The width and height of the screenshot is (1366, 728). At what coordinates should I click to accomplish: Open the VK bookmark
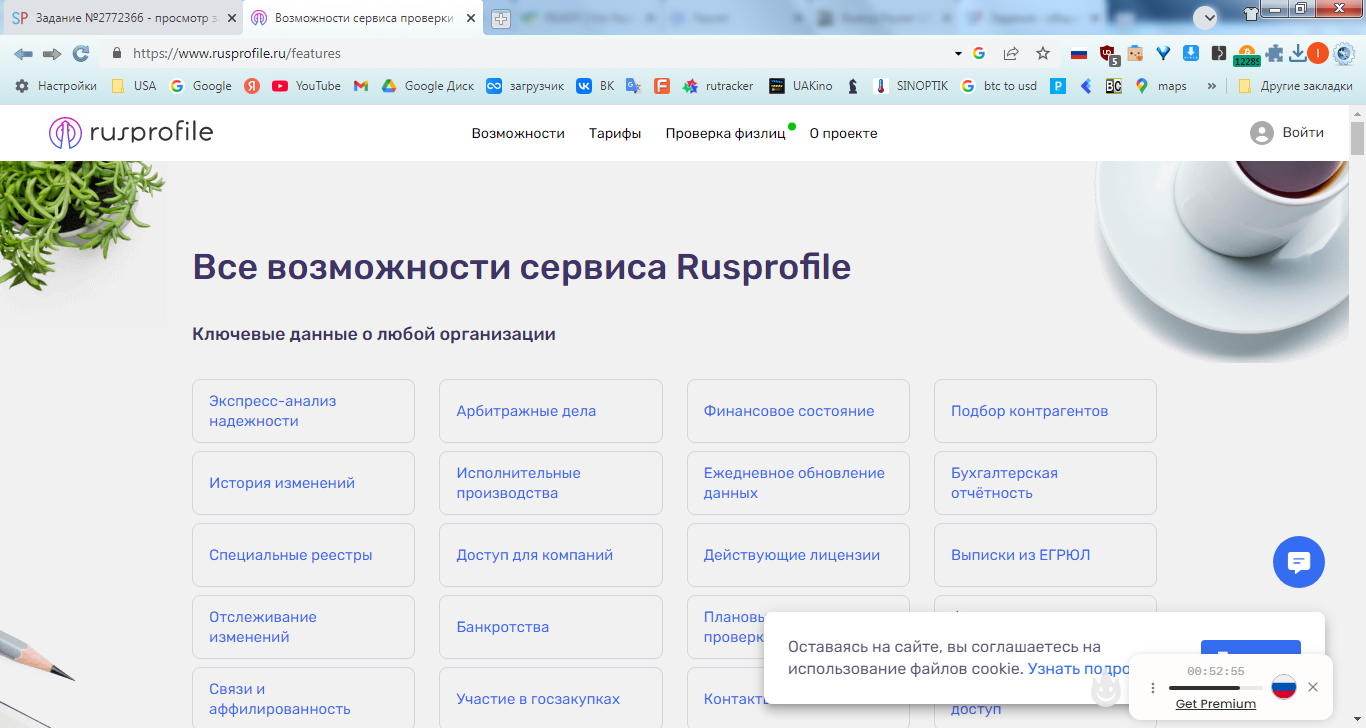pyautogui.click(x=595, y=86)
